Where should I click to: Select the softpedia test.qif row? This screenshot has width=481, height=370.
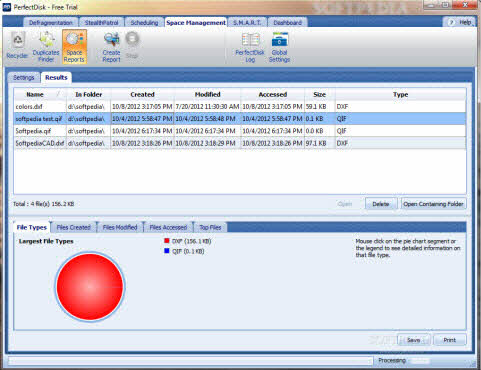pos(240,119)
